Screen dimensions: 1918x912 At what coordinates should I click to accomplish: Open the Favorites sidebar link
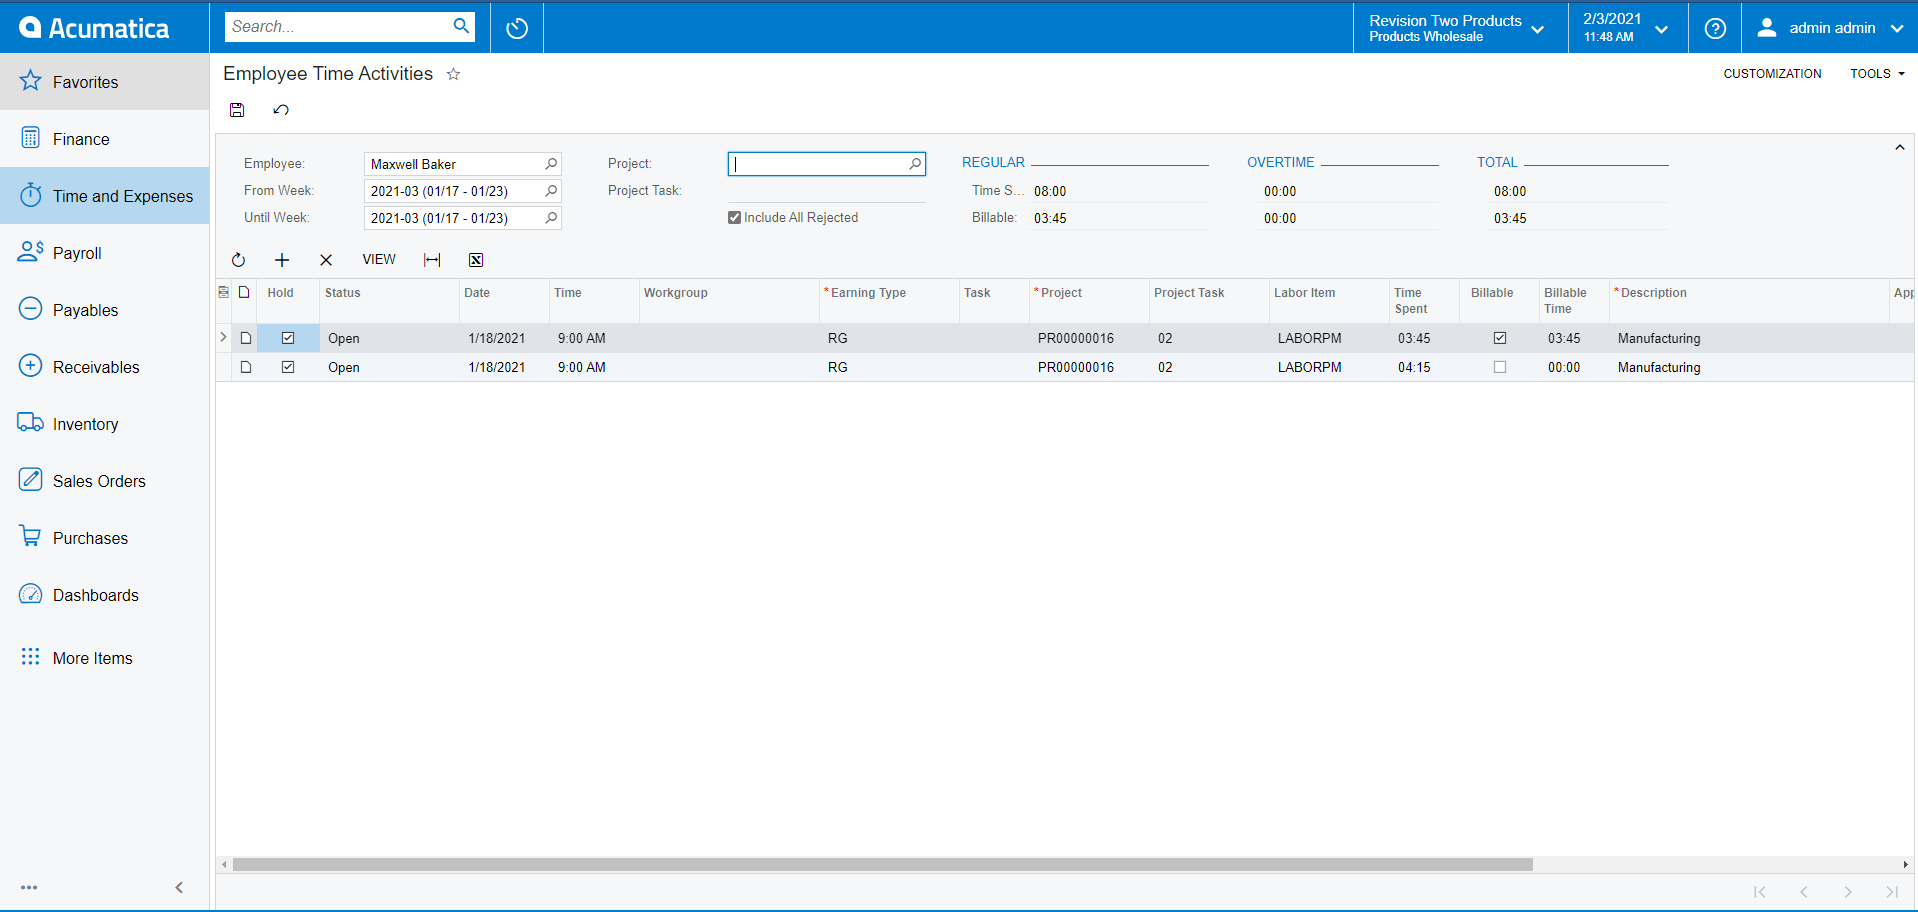click(105, 82)
